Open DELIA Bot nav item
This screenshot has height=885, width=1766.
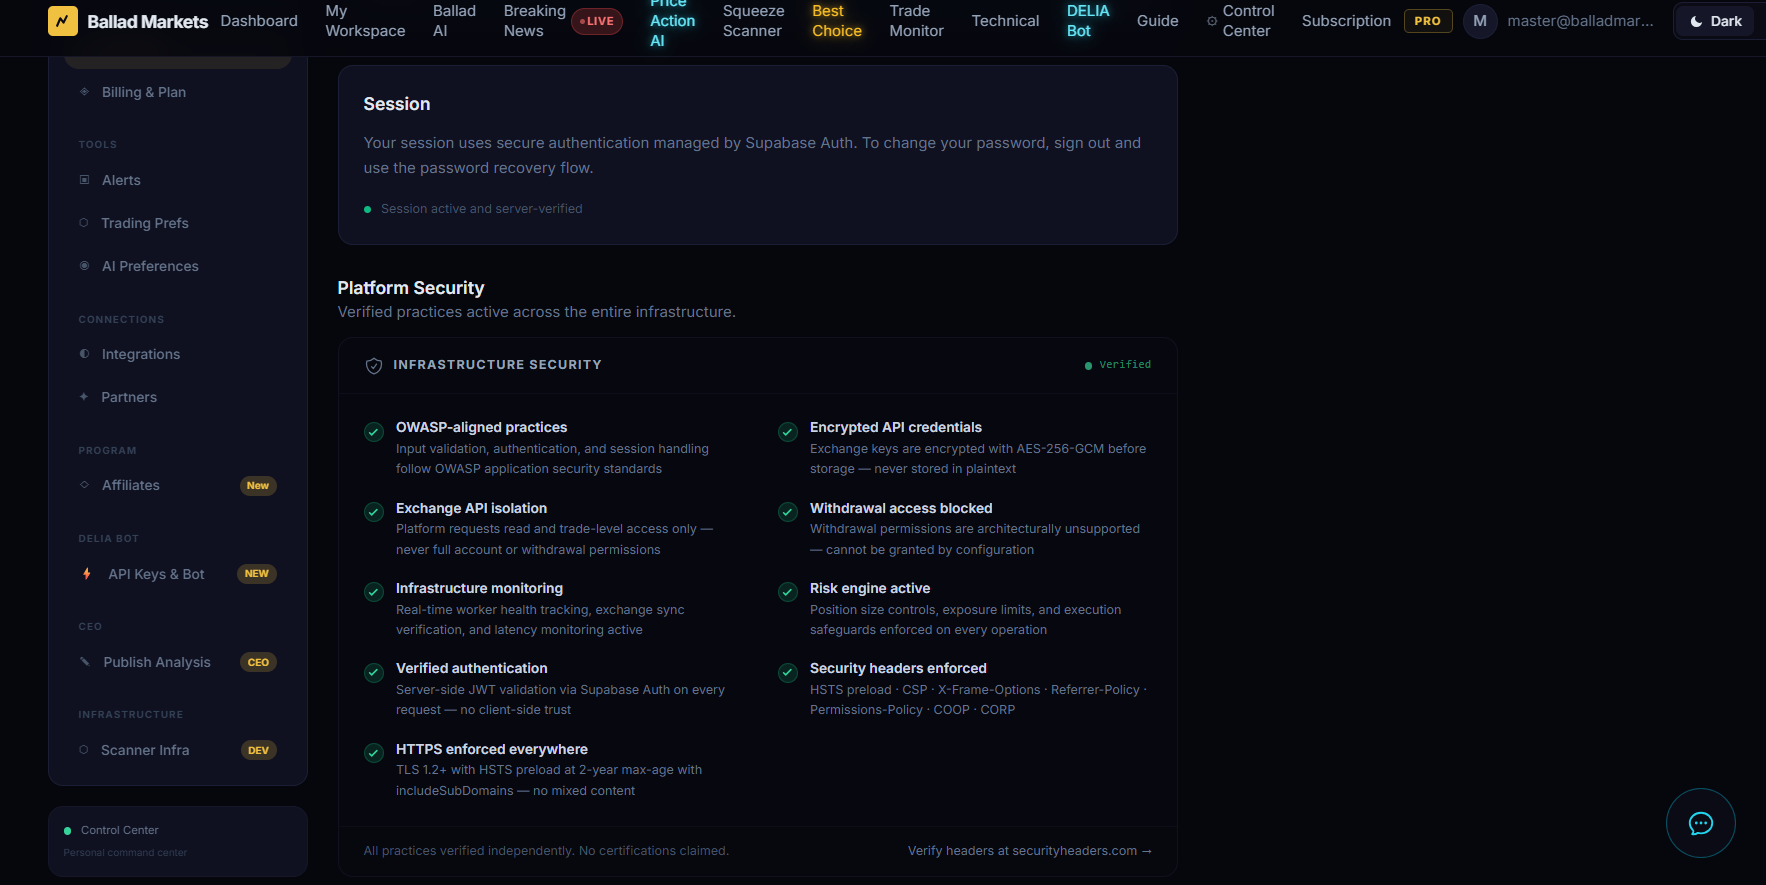click(x=1088, y=21)
